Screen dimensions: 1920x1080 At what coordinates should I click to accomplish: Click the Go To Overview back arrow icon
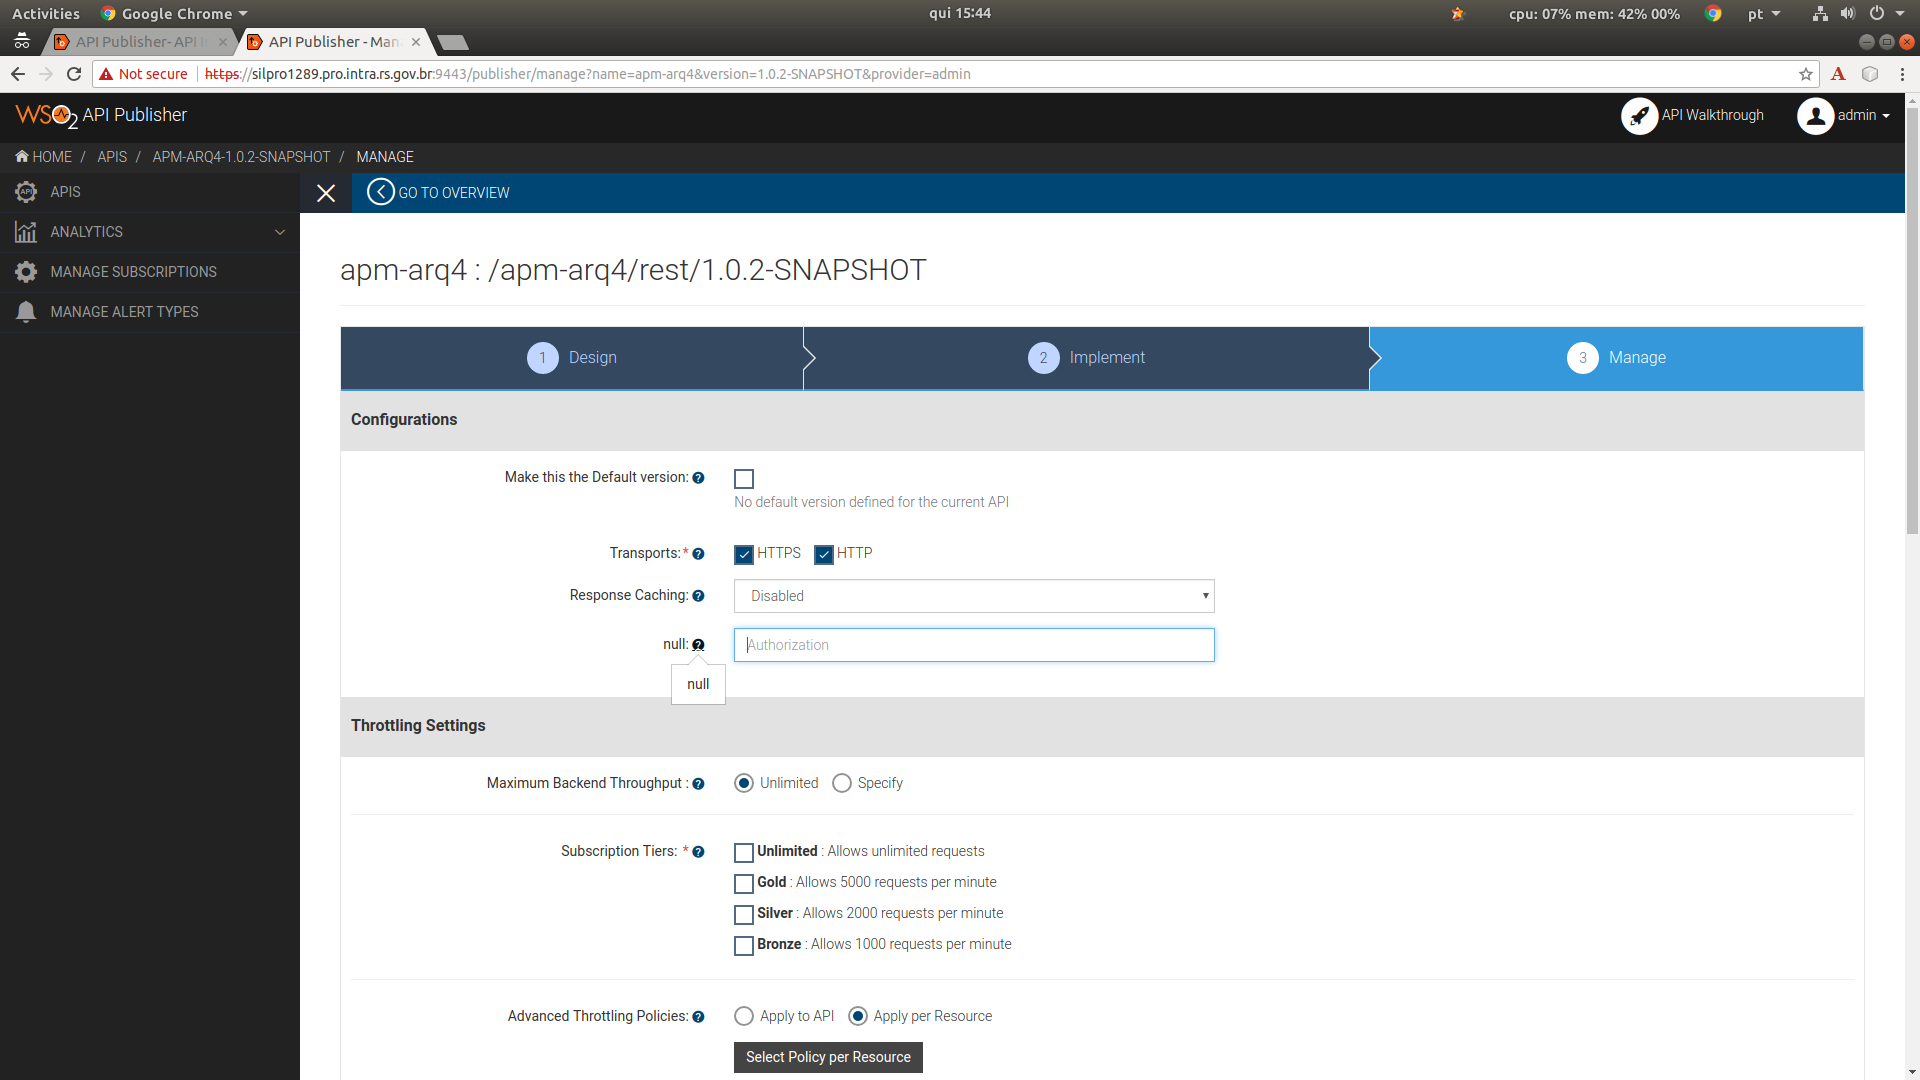coord(380,192)
